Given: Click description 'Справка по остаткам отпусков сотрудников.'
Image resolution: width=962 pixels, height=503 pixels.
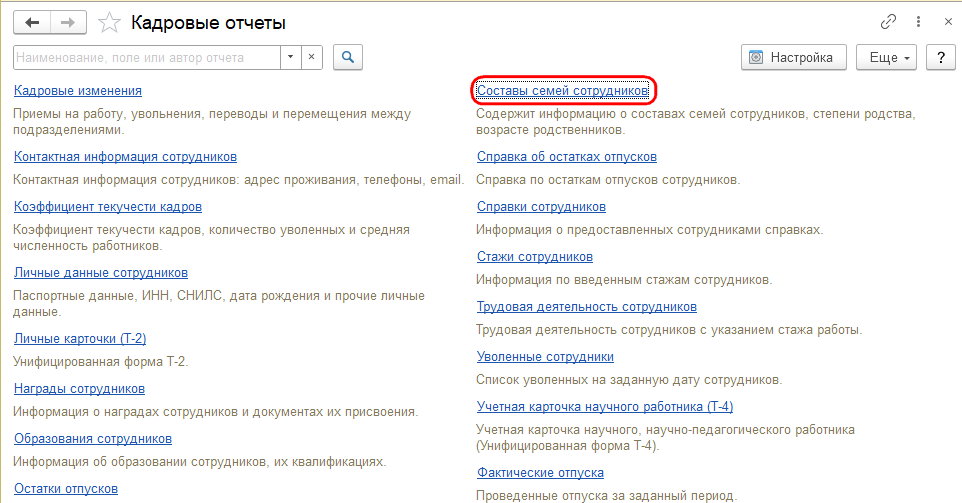Looking at the screenshot, I should (608, 180).
